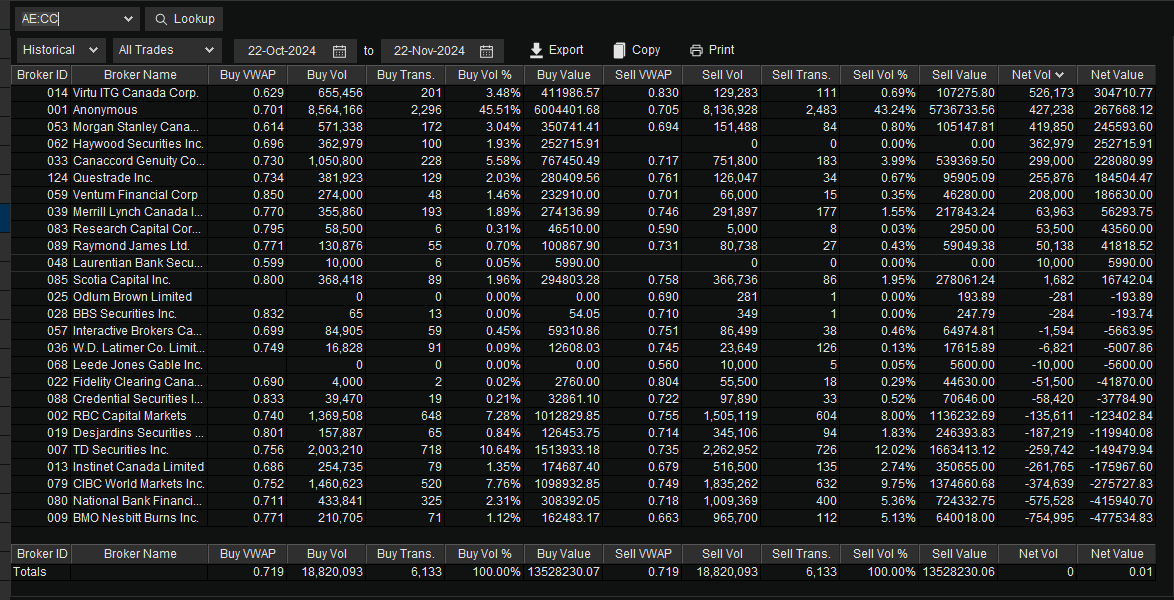Sort by Sell Vol column header
Screen dimensions: 1174x600
pos(722,75)
